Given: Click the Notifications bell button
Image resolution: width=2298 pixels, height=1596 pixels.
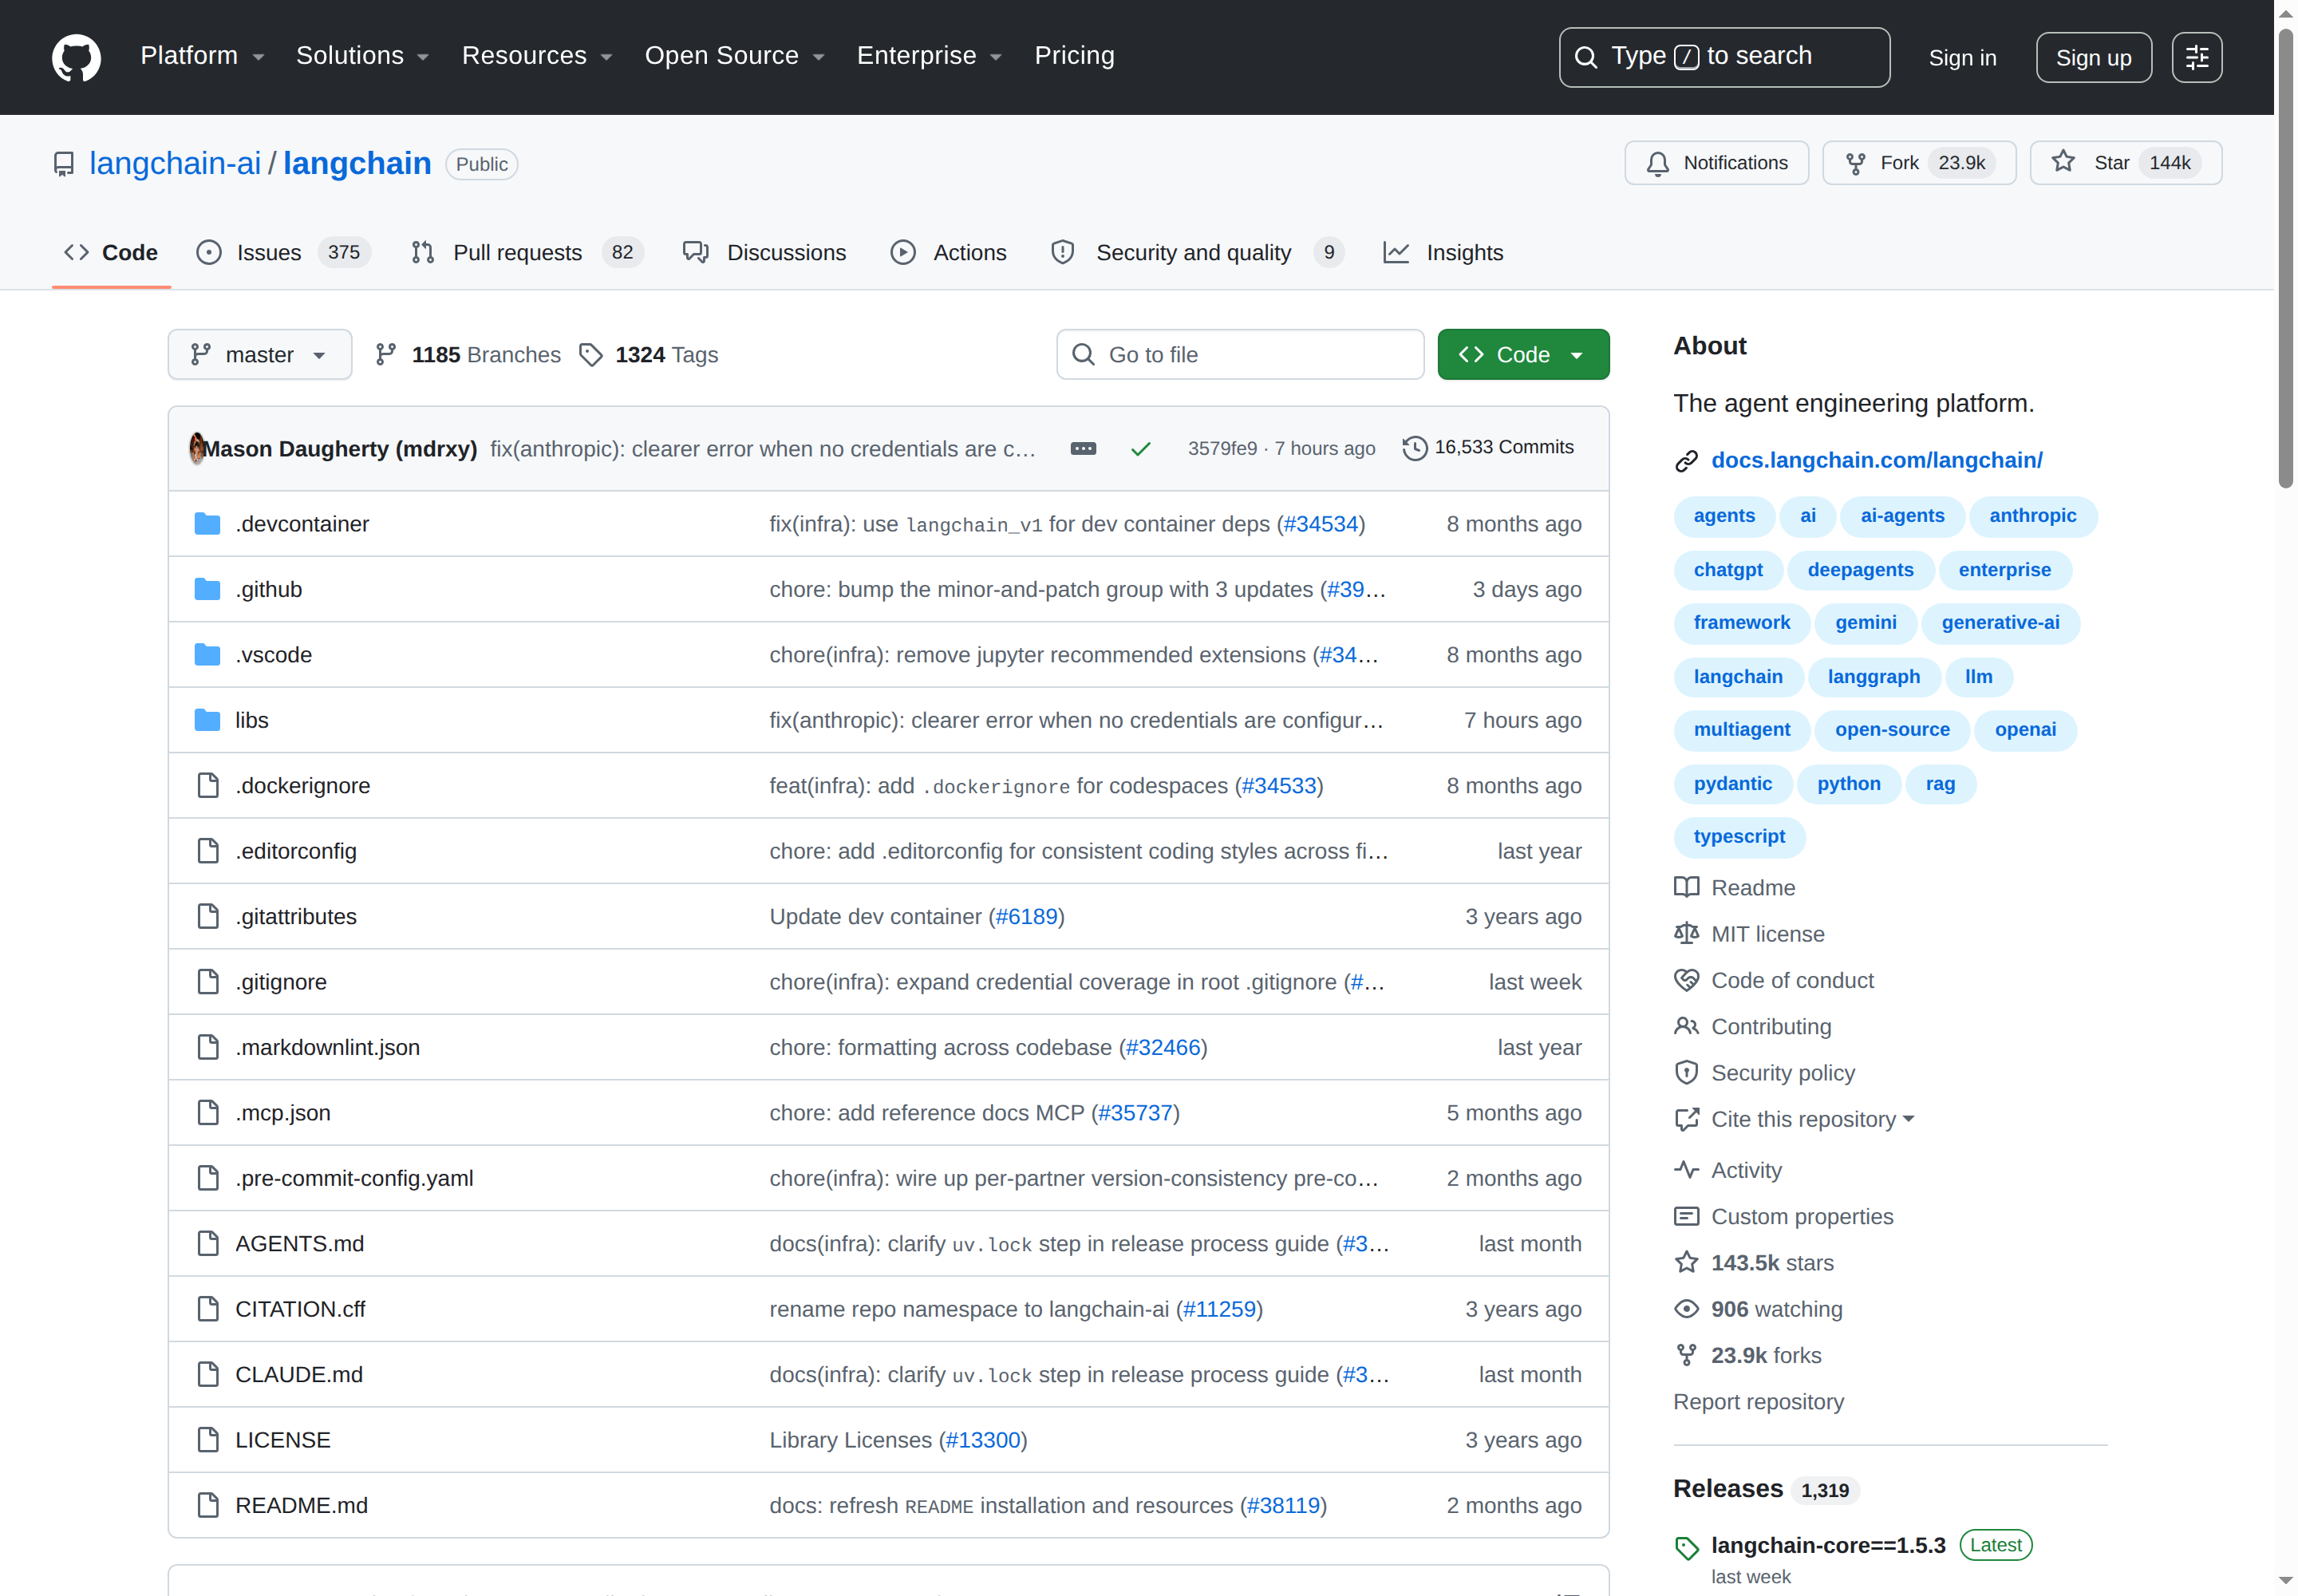Looking at the screenshot, I should (1716, 163).
